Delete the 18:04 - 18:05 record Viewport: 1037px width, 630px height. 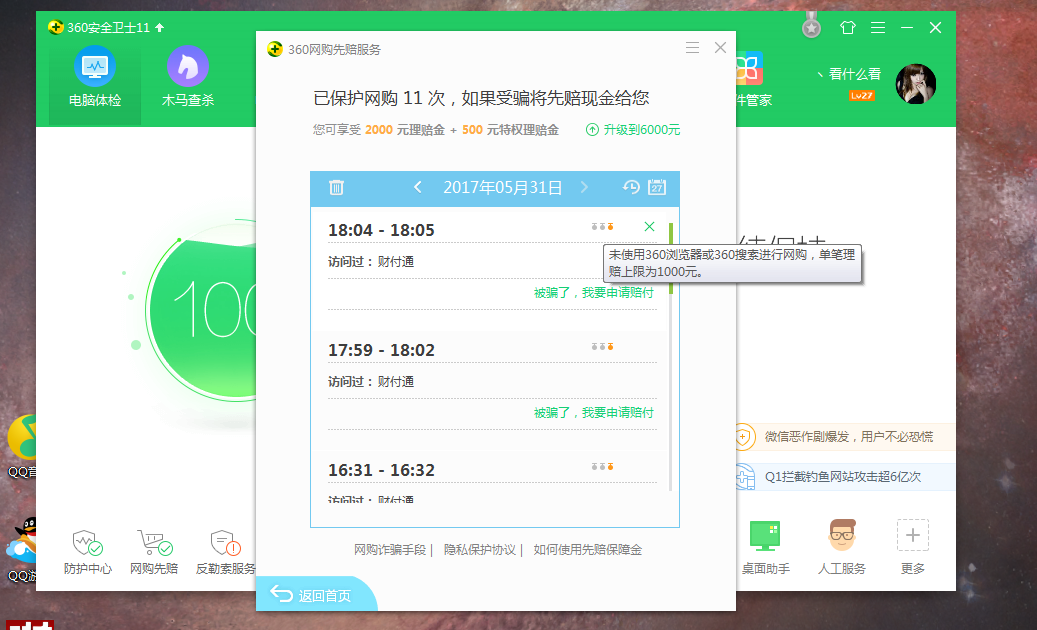point(649,227)
